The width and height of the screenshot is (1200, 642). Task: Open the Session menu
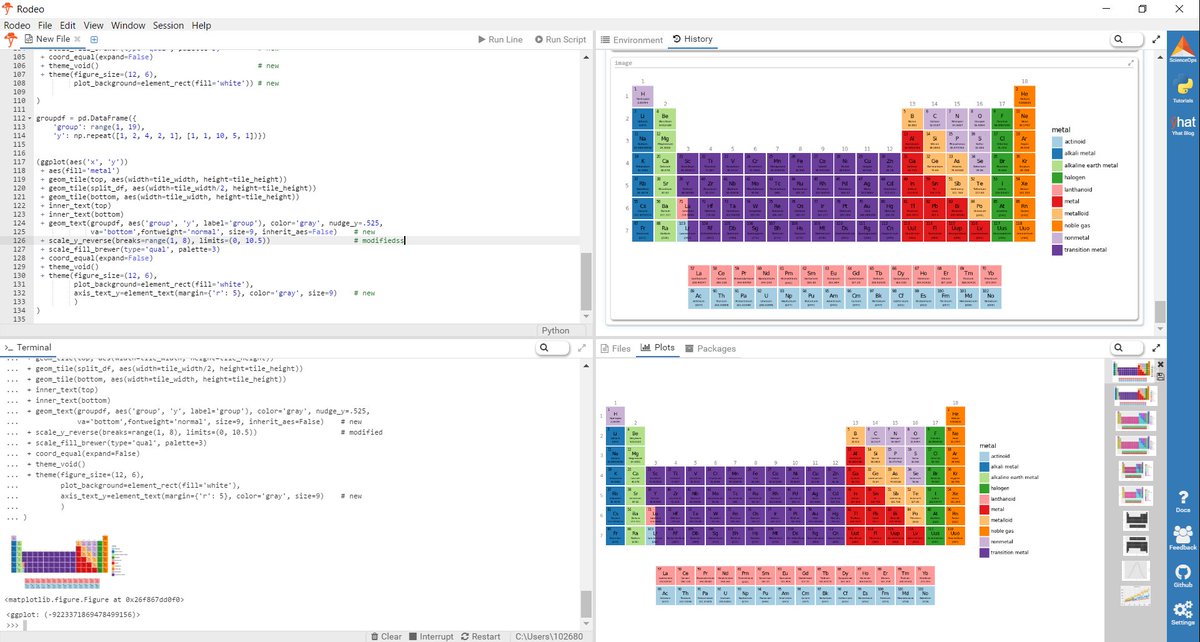pos(167,25)
